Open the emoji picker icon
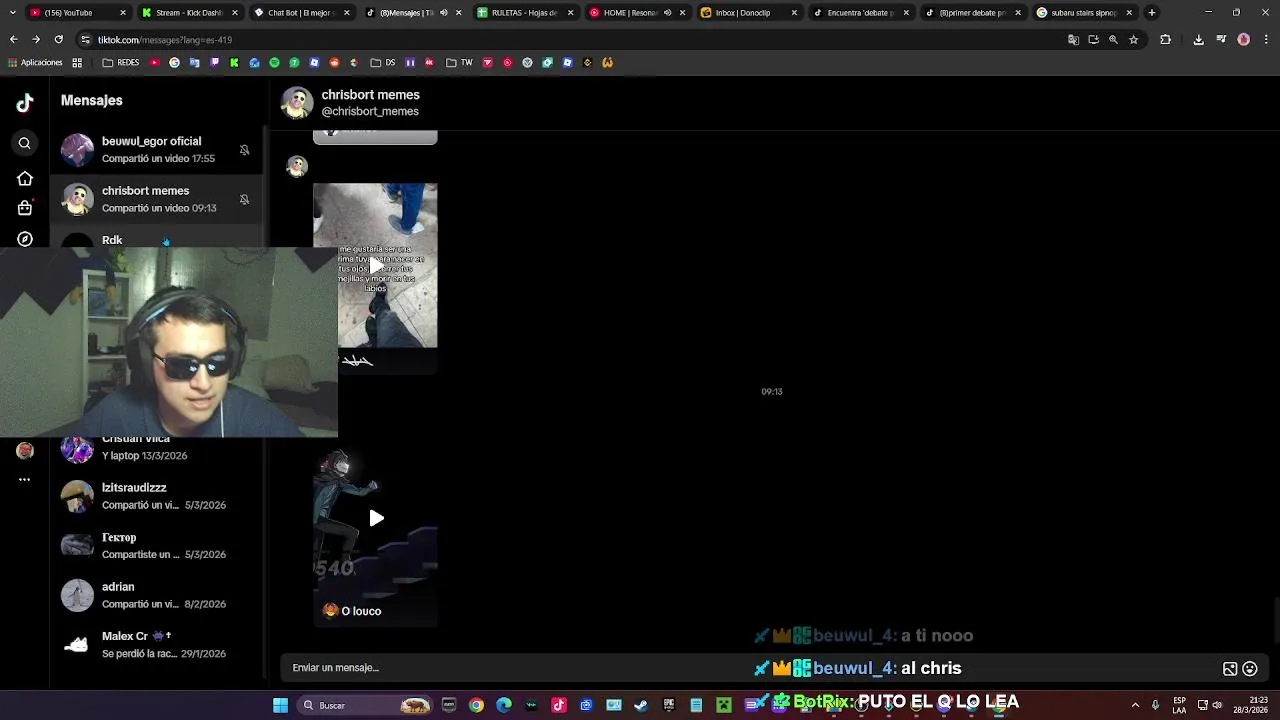This screenshot has width=1280, height=720. (x=1250, y=669)
